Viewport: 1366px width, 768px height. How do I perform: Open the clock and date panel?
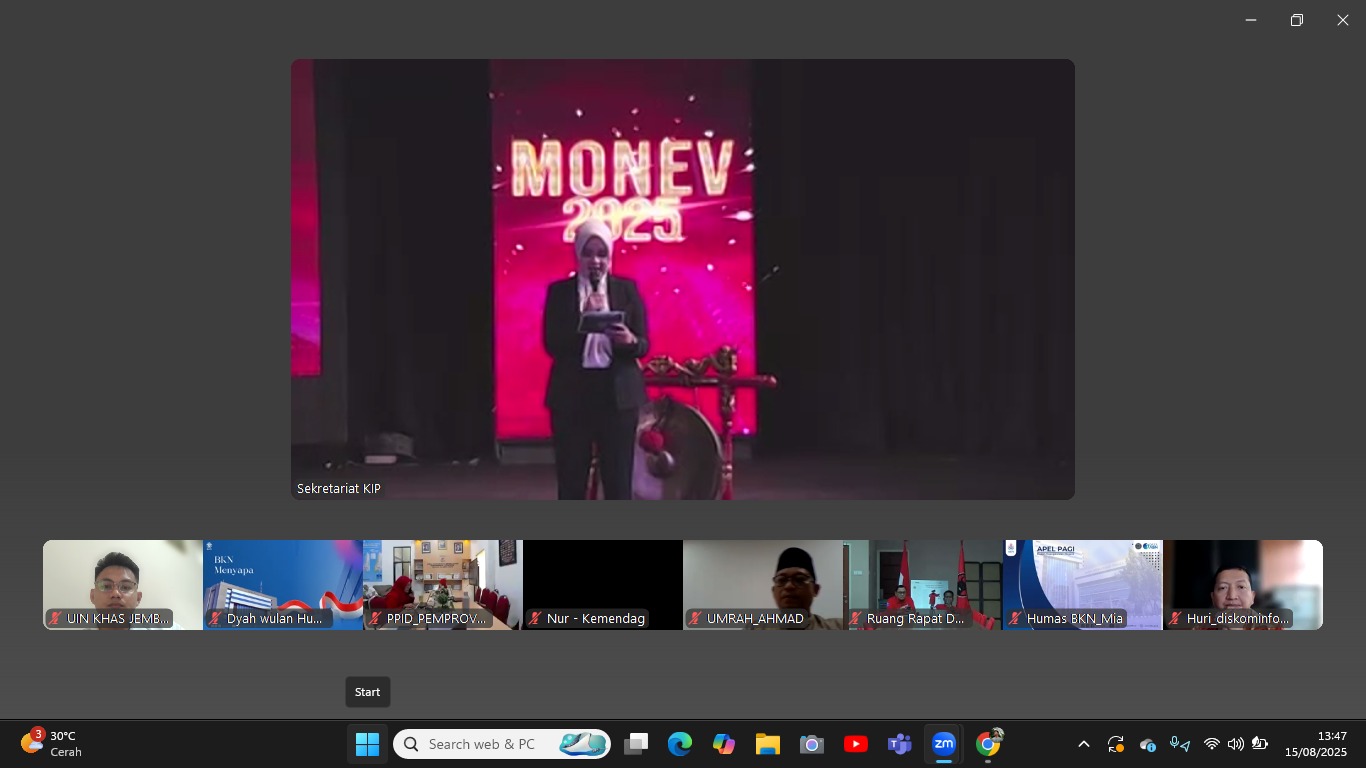click(x=1316, y=744)
